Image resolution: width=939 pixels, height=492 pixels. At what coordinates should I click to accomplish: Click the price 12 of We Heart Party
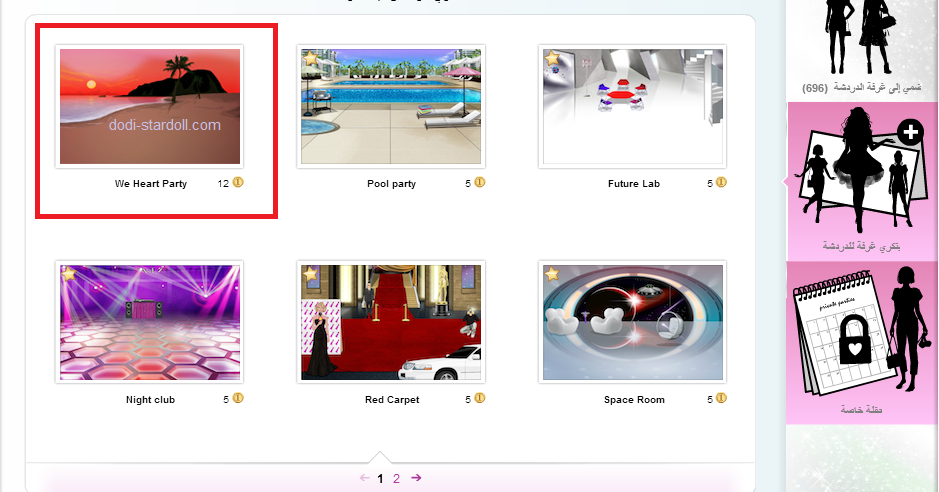click(223, 184)
